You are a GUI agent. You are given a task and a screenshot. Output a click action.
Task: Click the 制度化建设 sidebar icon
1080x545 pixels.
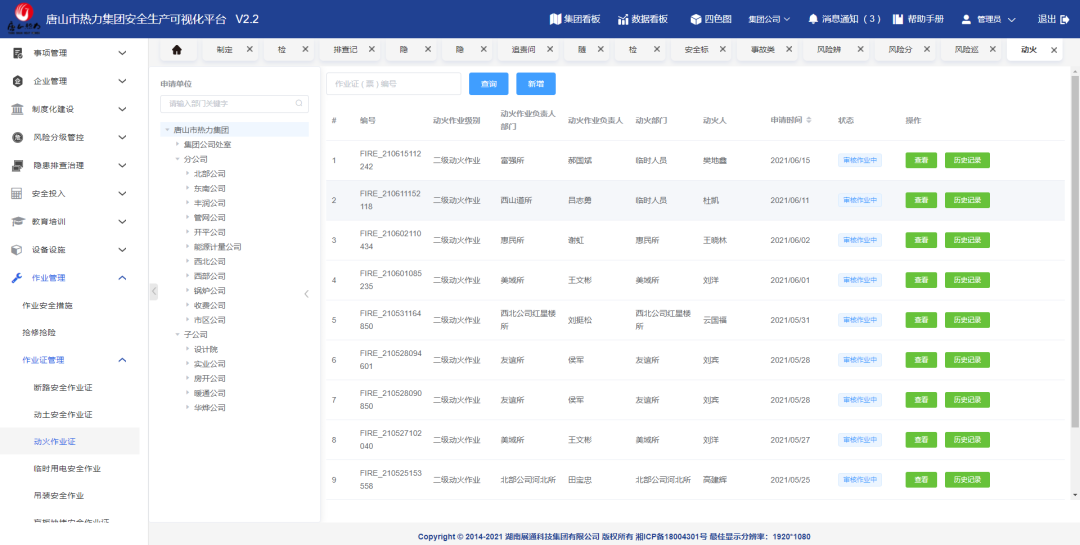[18, 109]
